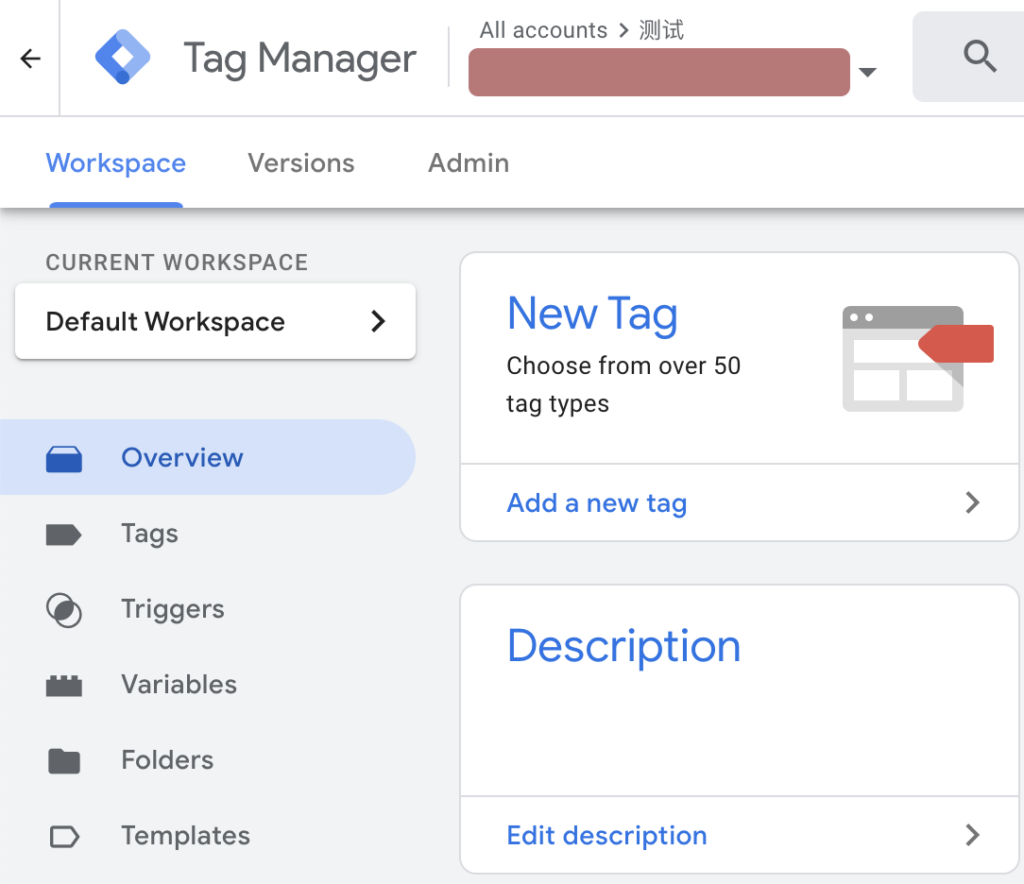Click the Tag Manager diamond logo
The height and width of the screenshot is (884, 1024).
tap(122, 57)
